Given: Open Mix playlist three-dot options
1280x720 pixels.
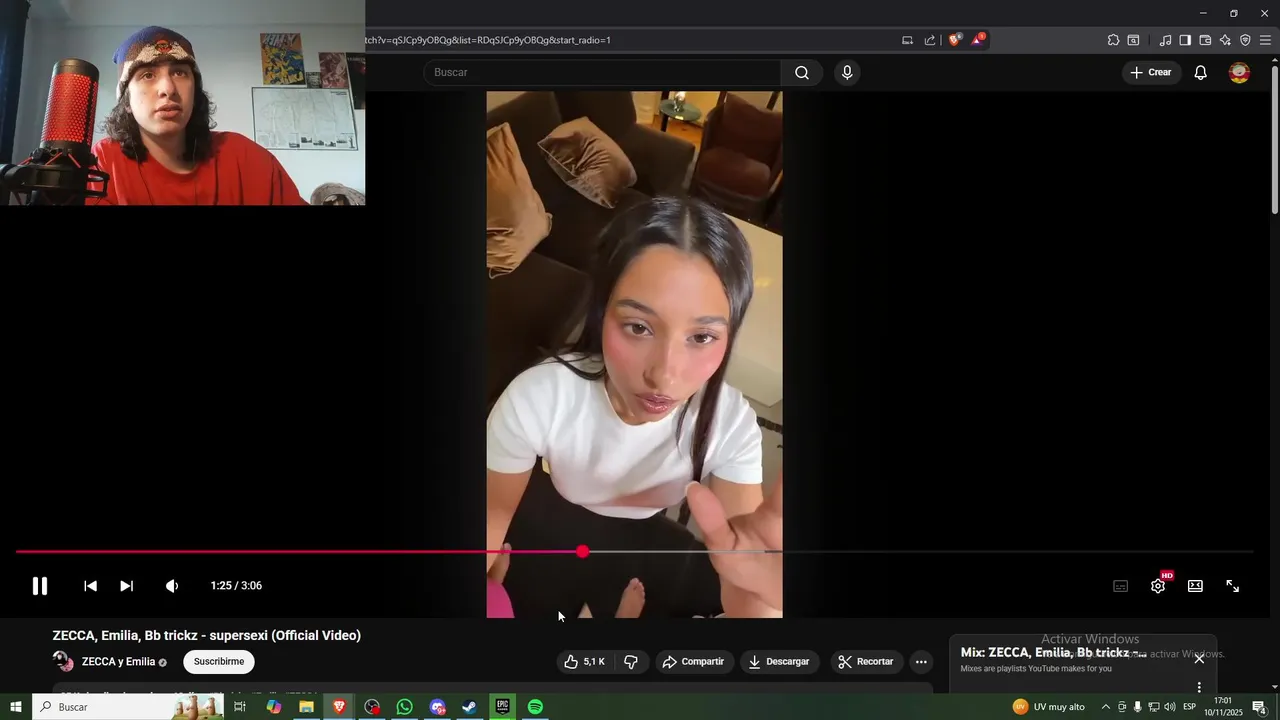Looking at the screenshot, I should [1199, 687].
